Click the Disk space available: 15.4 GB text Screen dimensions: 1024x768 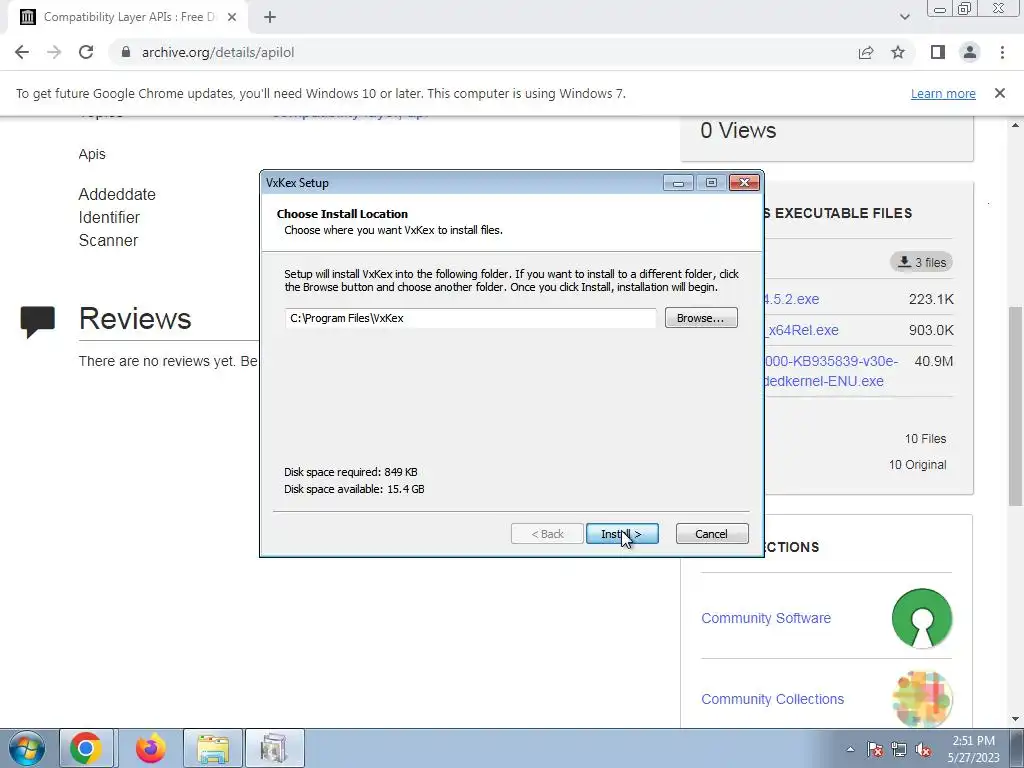[x=354, y=489]
